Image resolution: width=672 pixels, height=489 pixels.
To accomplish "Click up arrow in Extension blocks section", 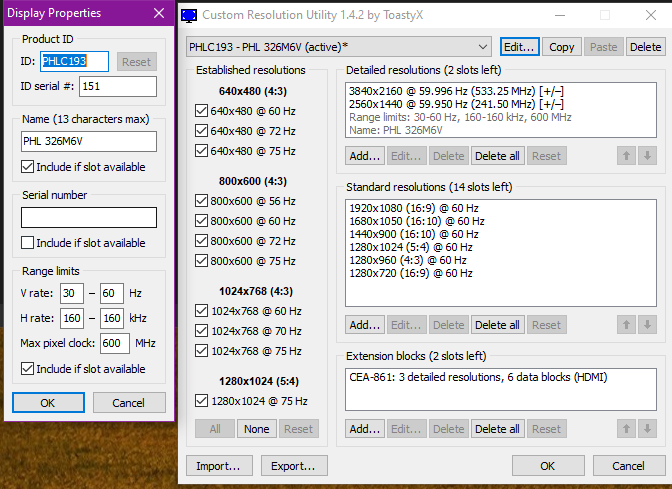I will point(626,429).
